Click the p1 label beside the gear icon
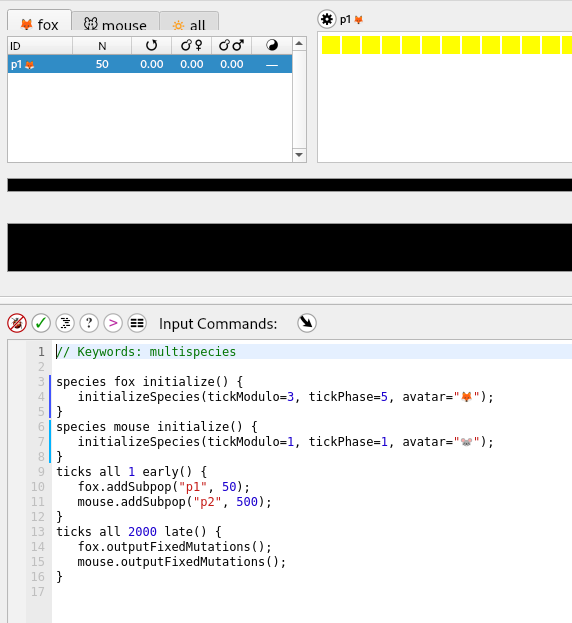The width and height of the screenshot is (572, 623). coord(345,19)
